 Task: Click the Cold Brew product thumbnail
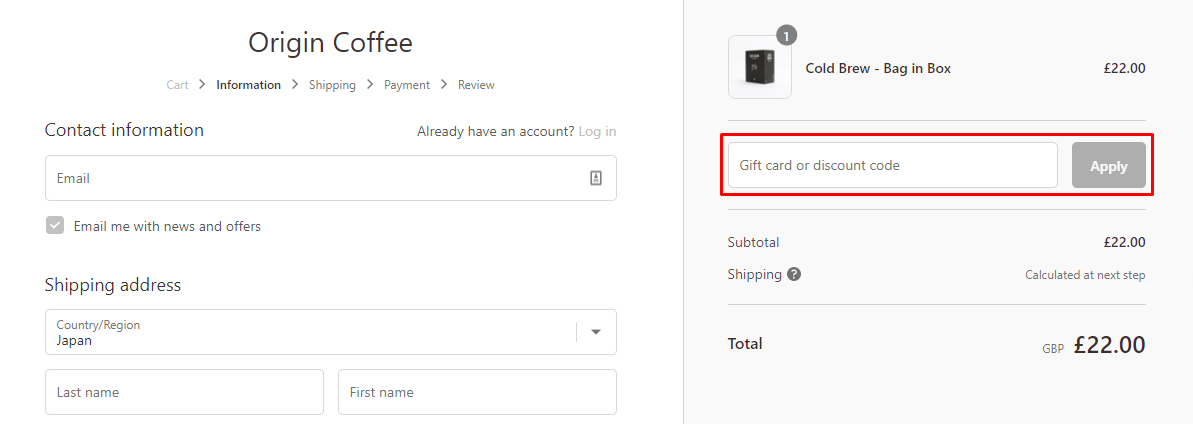tap(759, 68)
